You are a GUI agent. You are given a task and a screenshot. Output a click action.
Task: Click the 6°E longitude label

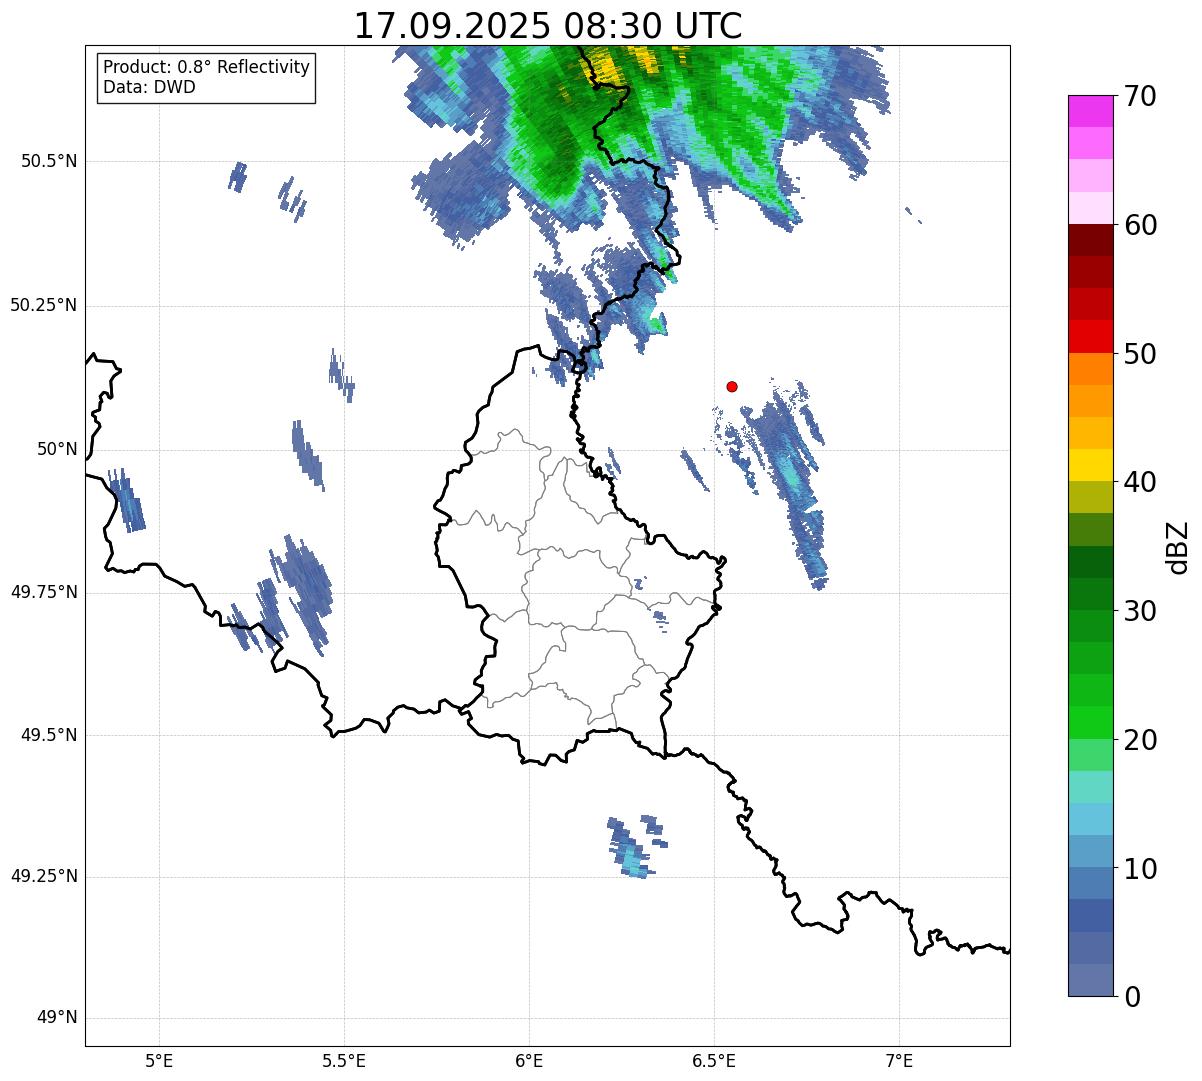point(530,1061)
